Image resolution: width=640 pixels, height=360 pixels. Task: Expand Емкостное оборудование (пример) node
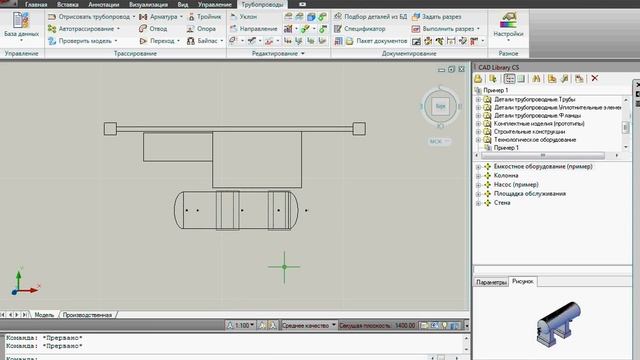pyautogui.click(x=478, y=167)
